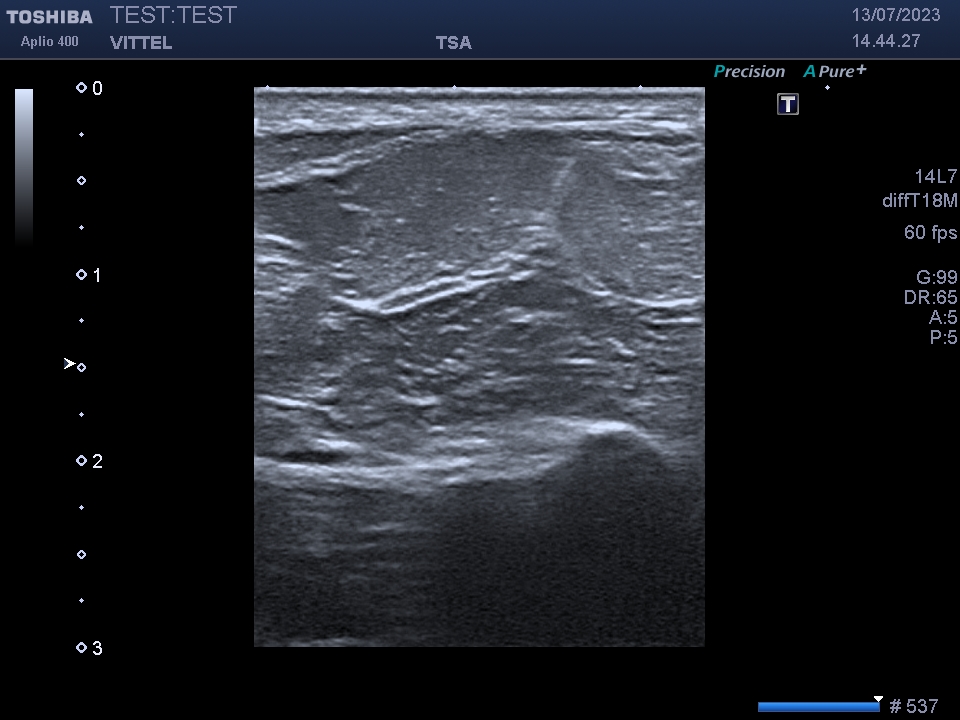
Task: Click the A:5 processing setting
Action: click(941, 317)
